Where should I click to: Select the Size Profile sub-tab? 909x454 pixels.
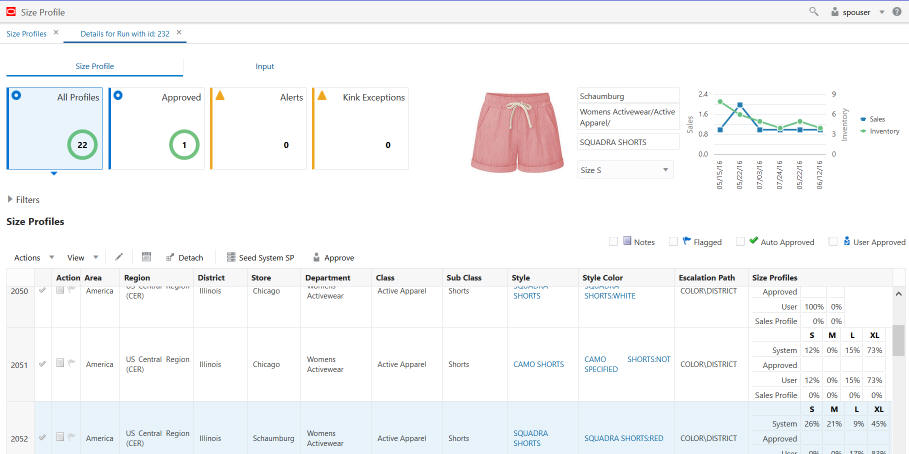(x=94, y=67)
